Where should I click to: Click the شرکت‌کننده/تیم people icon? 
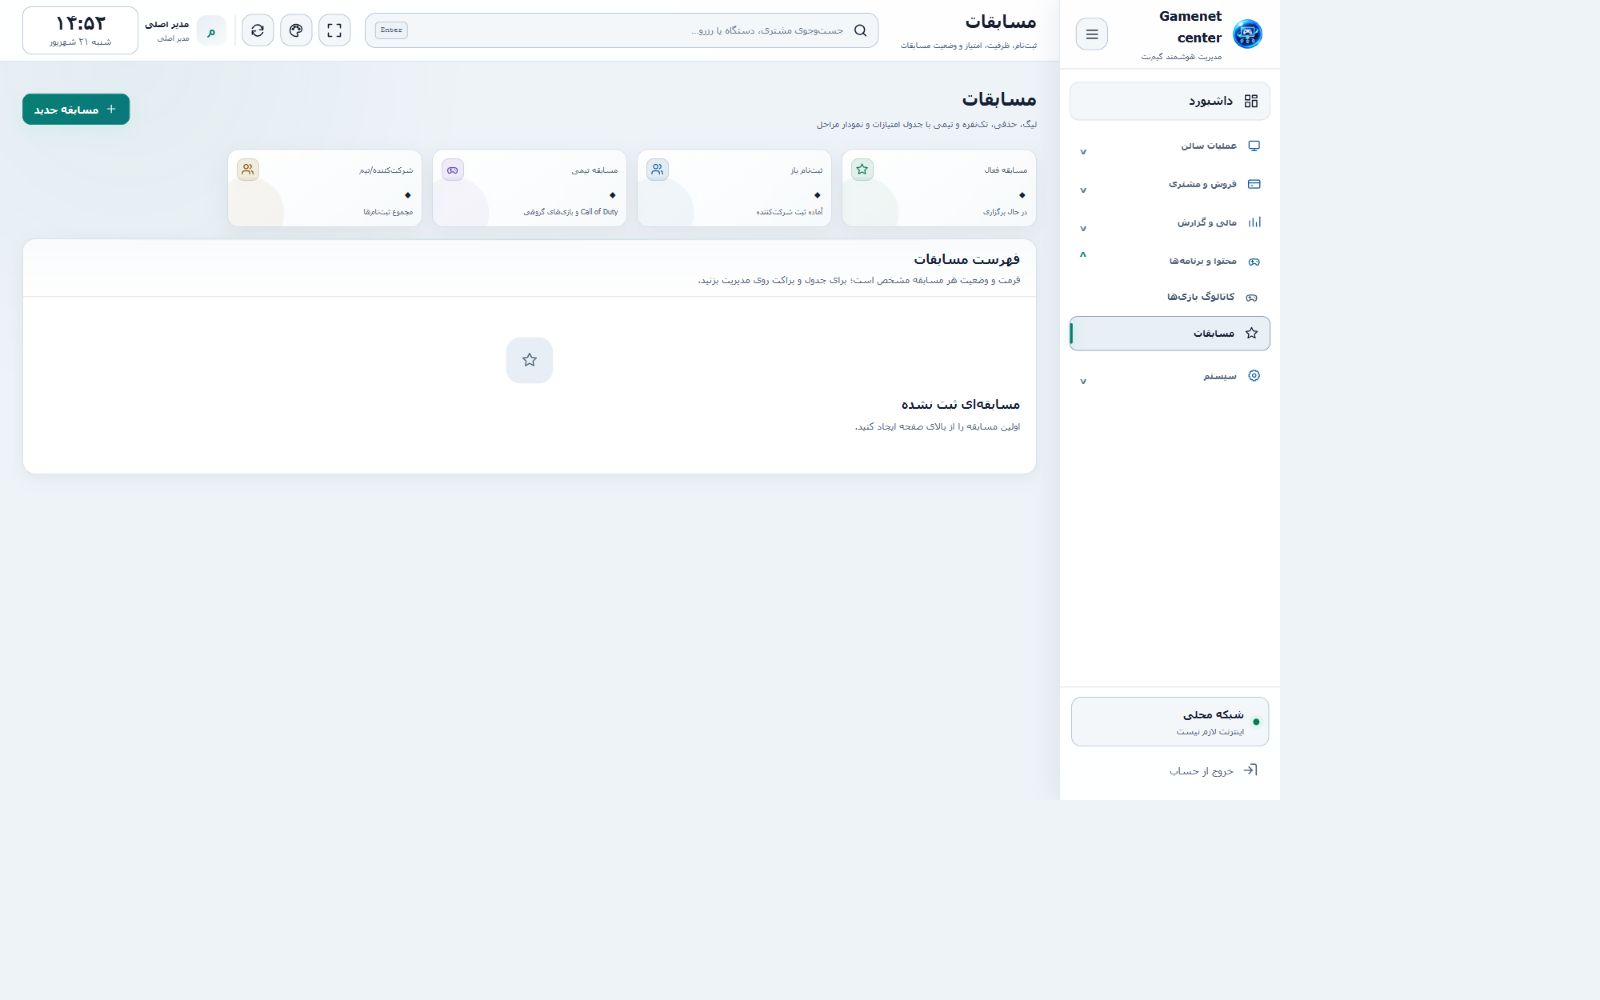tap(248, 170)
